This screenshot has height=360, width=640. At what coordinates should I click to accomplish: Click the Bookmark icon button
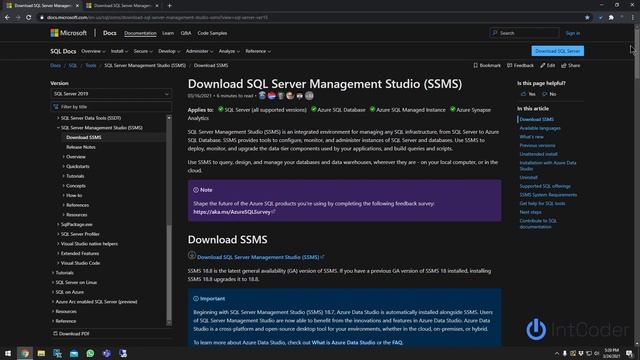point(487,65)
